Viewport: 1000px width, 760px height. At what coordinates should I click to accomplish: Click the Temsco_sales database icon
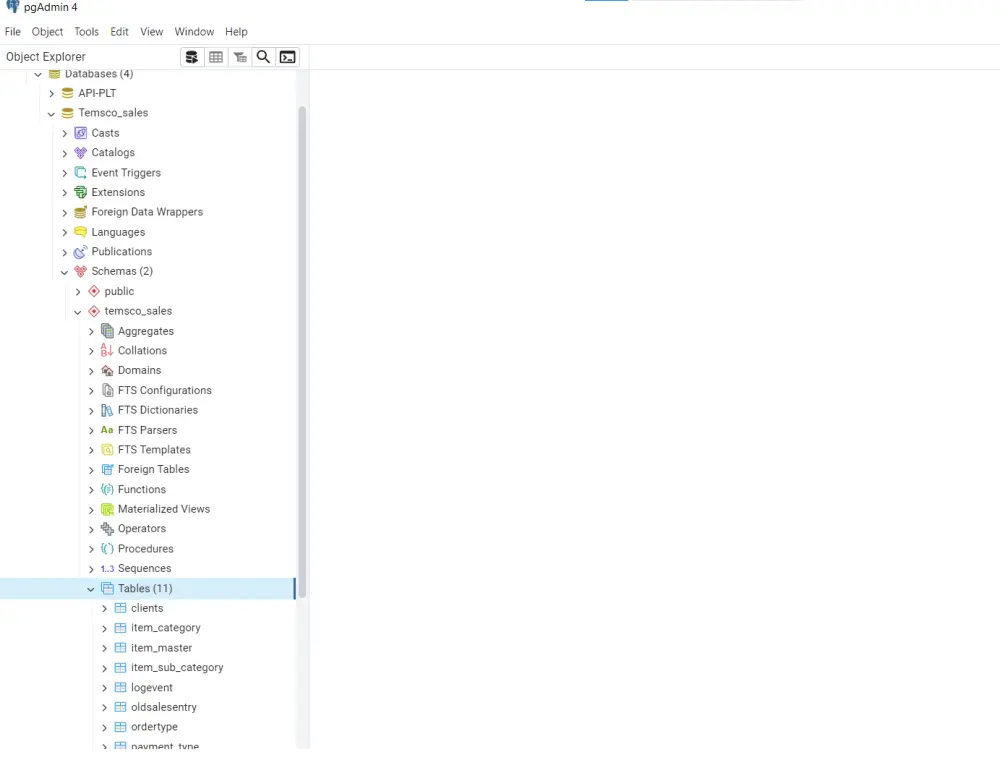(68, 113)
